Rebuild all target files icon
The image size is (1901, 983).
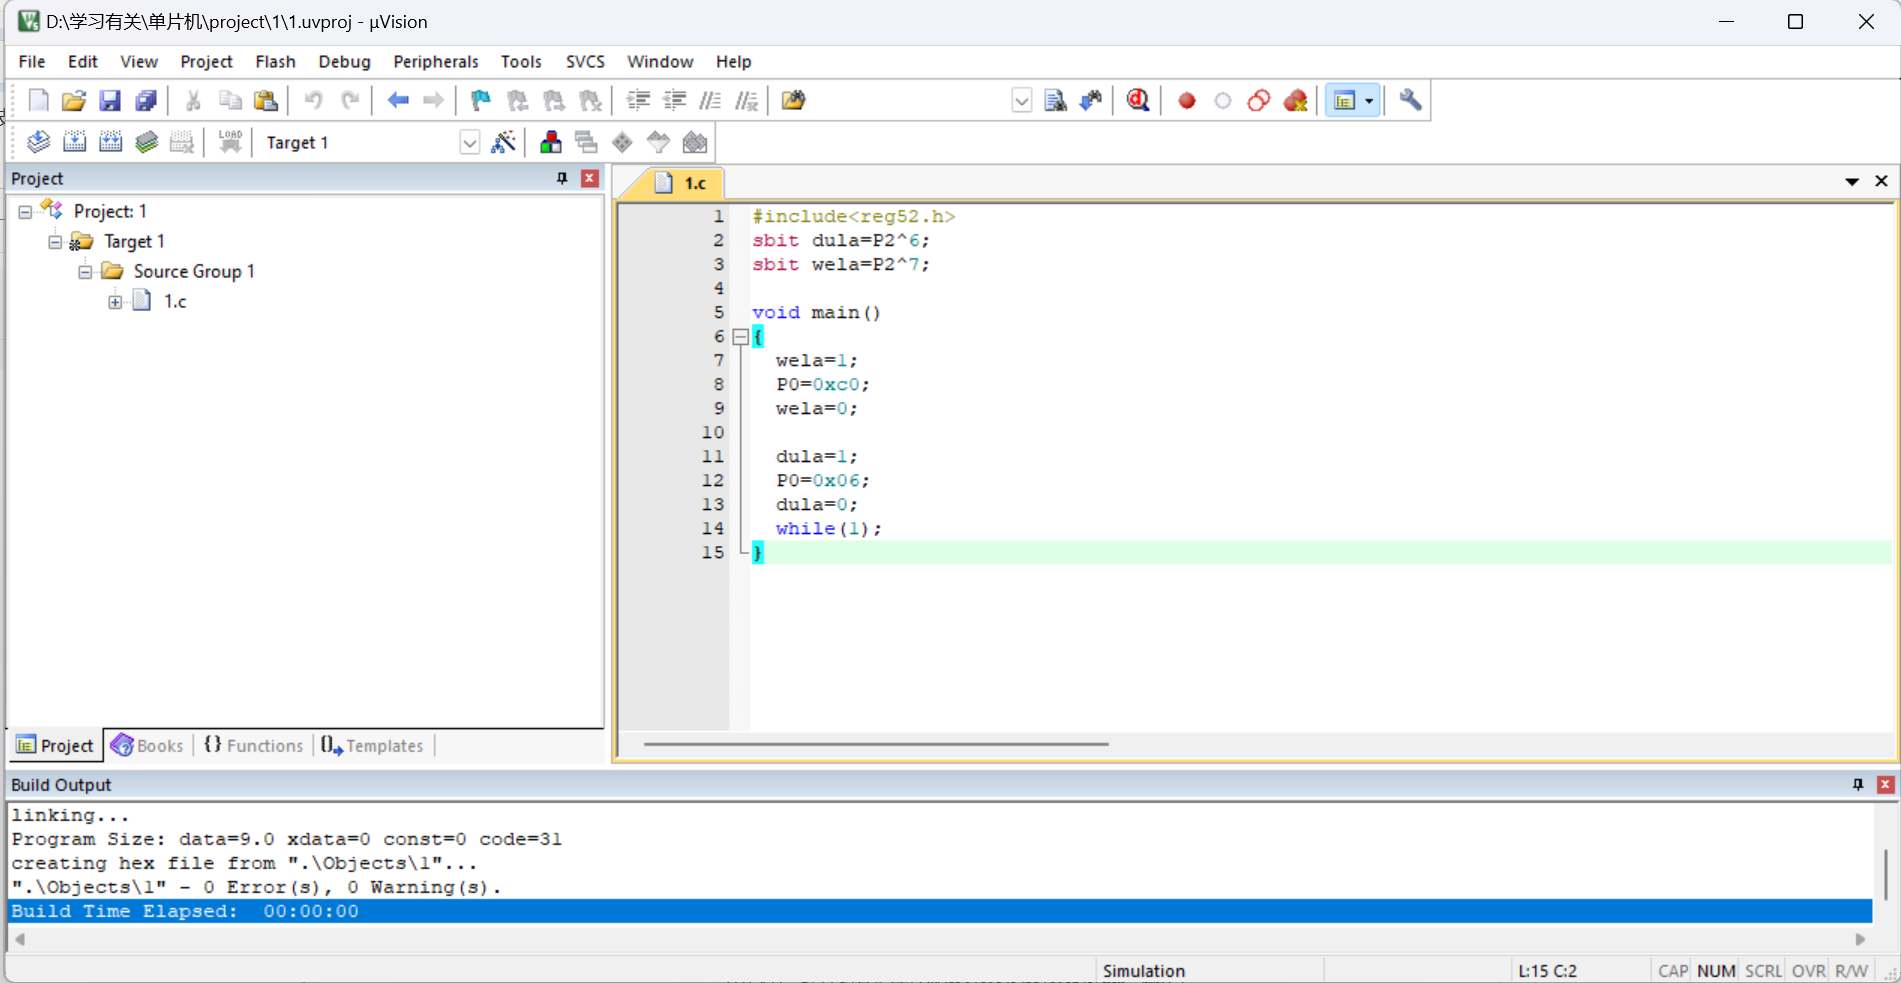[x=111, y=142]
